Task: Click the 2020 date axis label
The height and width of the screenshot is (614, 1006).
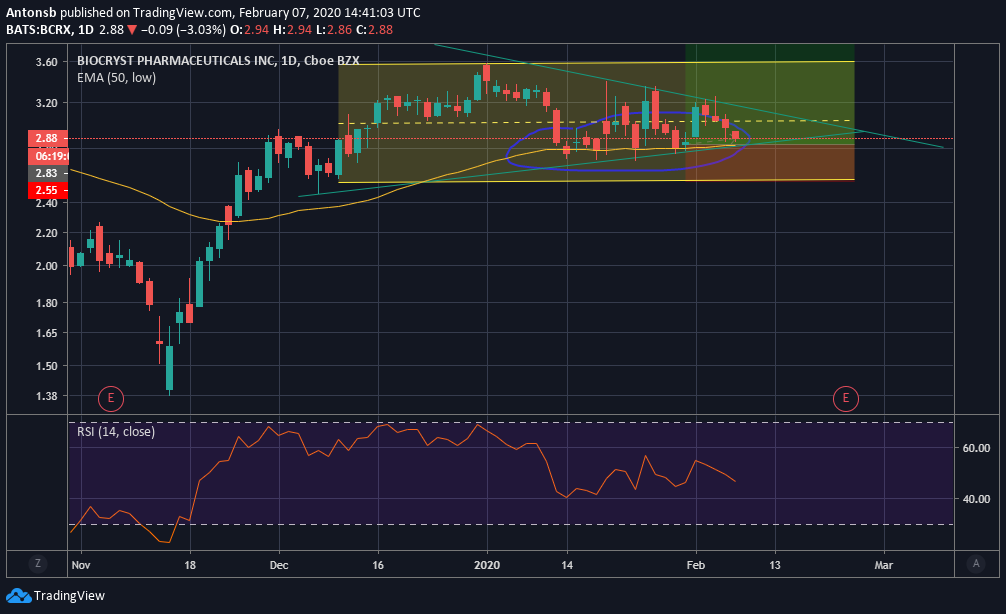Action: tap(486, 565)
